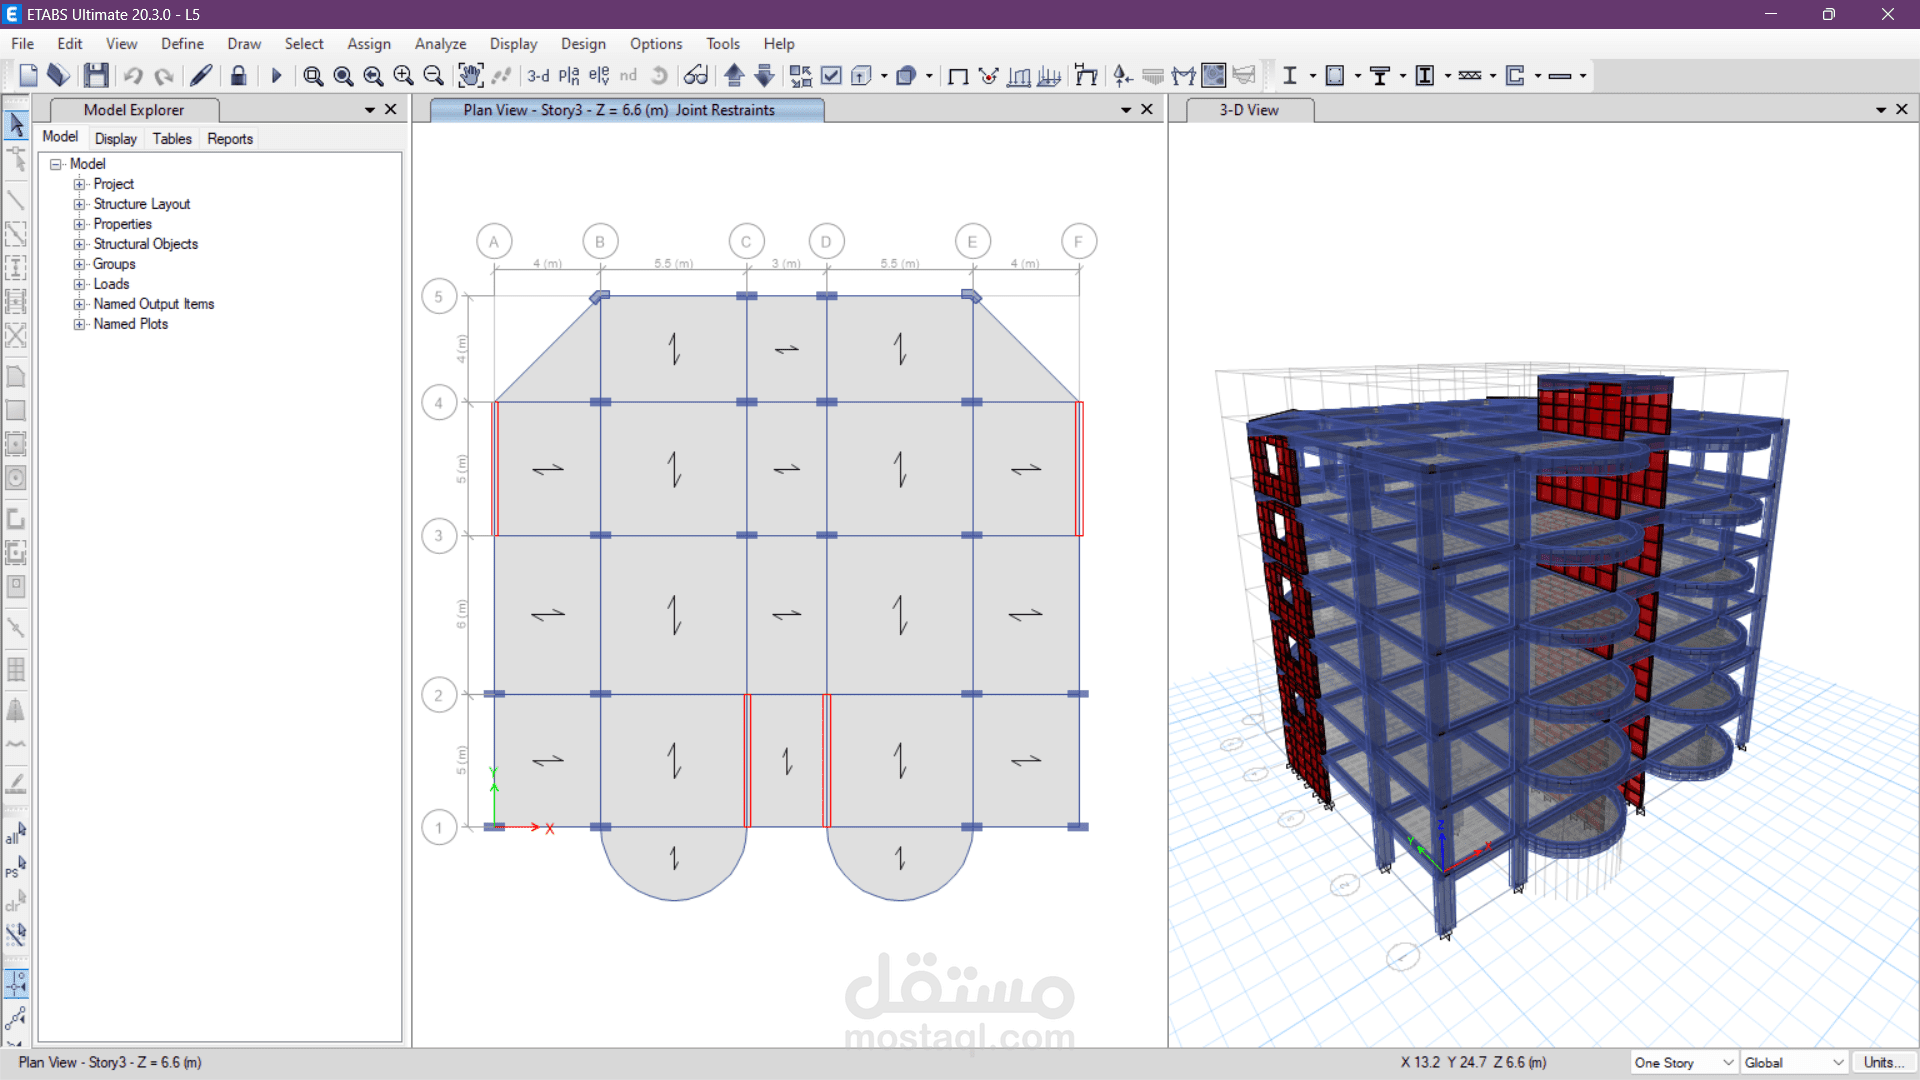Image resolution: width=1920 pixels, height=1080 pixels.
Task: Toggle object shrink display
Action: point(801,75)
